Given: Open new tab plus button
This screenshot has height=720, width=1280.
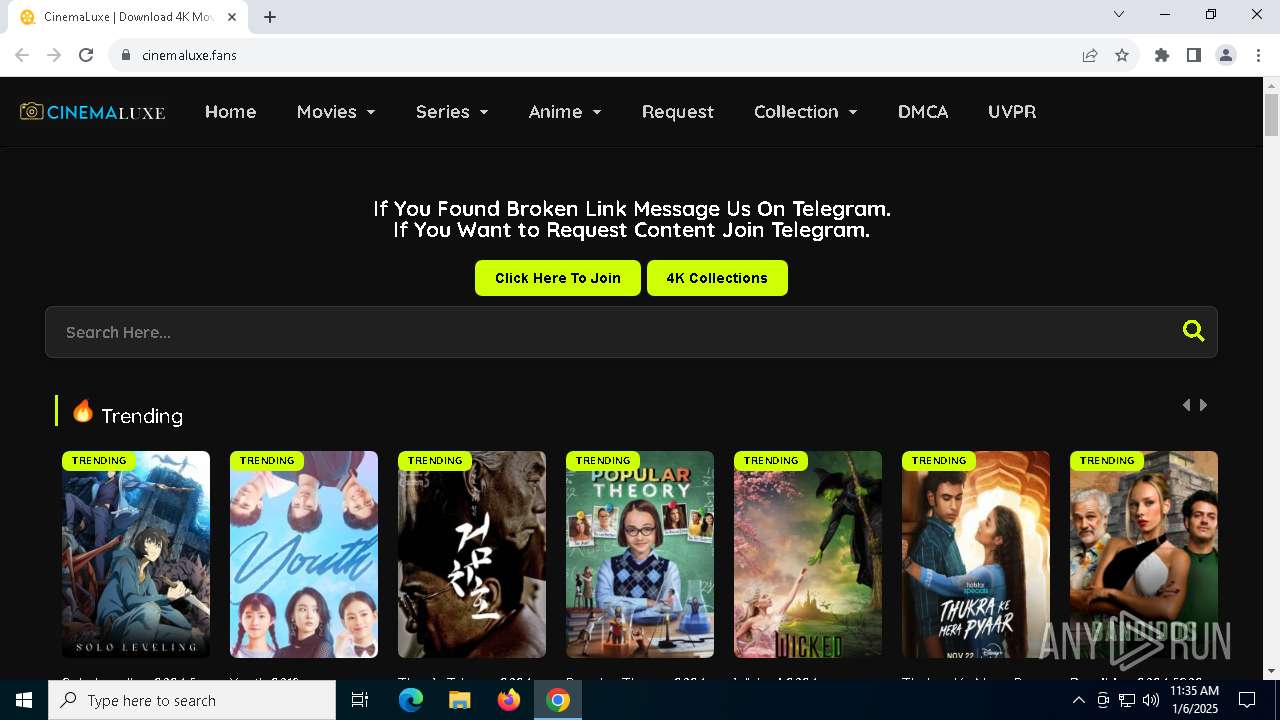Looking at the screenshot, I should pyautogui.click(x=270, y=17).
